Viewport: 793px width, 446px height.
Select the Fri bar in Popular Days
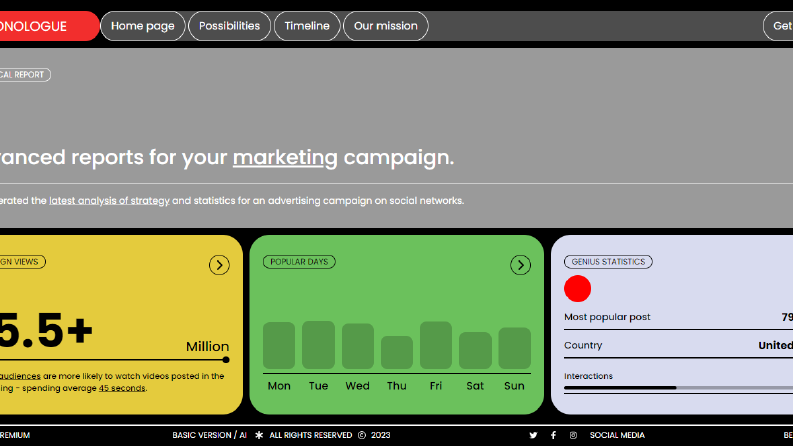(x=435, y=345)
